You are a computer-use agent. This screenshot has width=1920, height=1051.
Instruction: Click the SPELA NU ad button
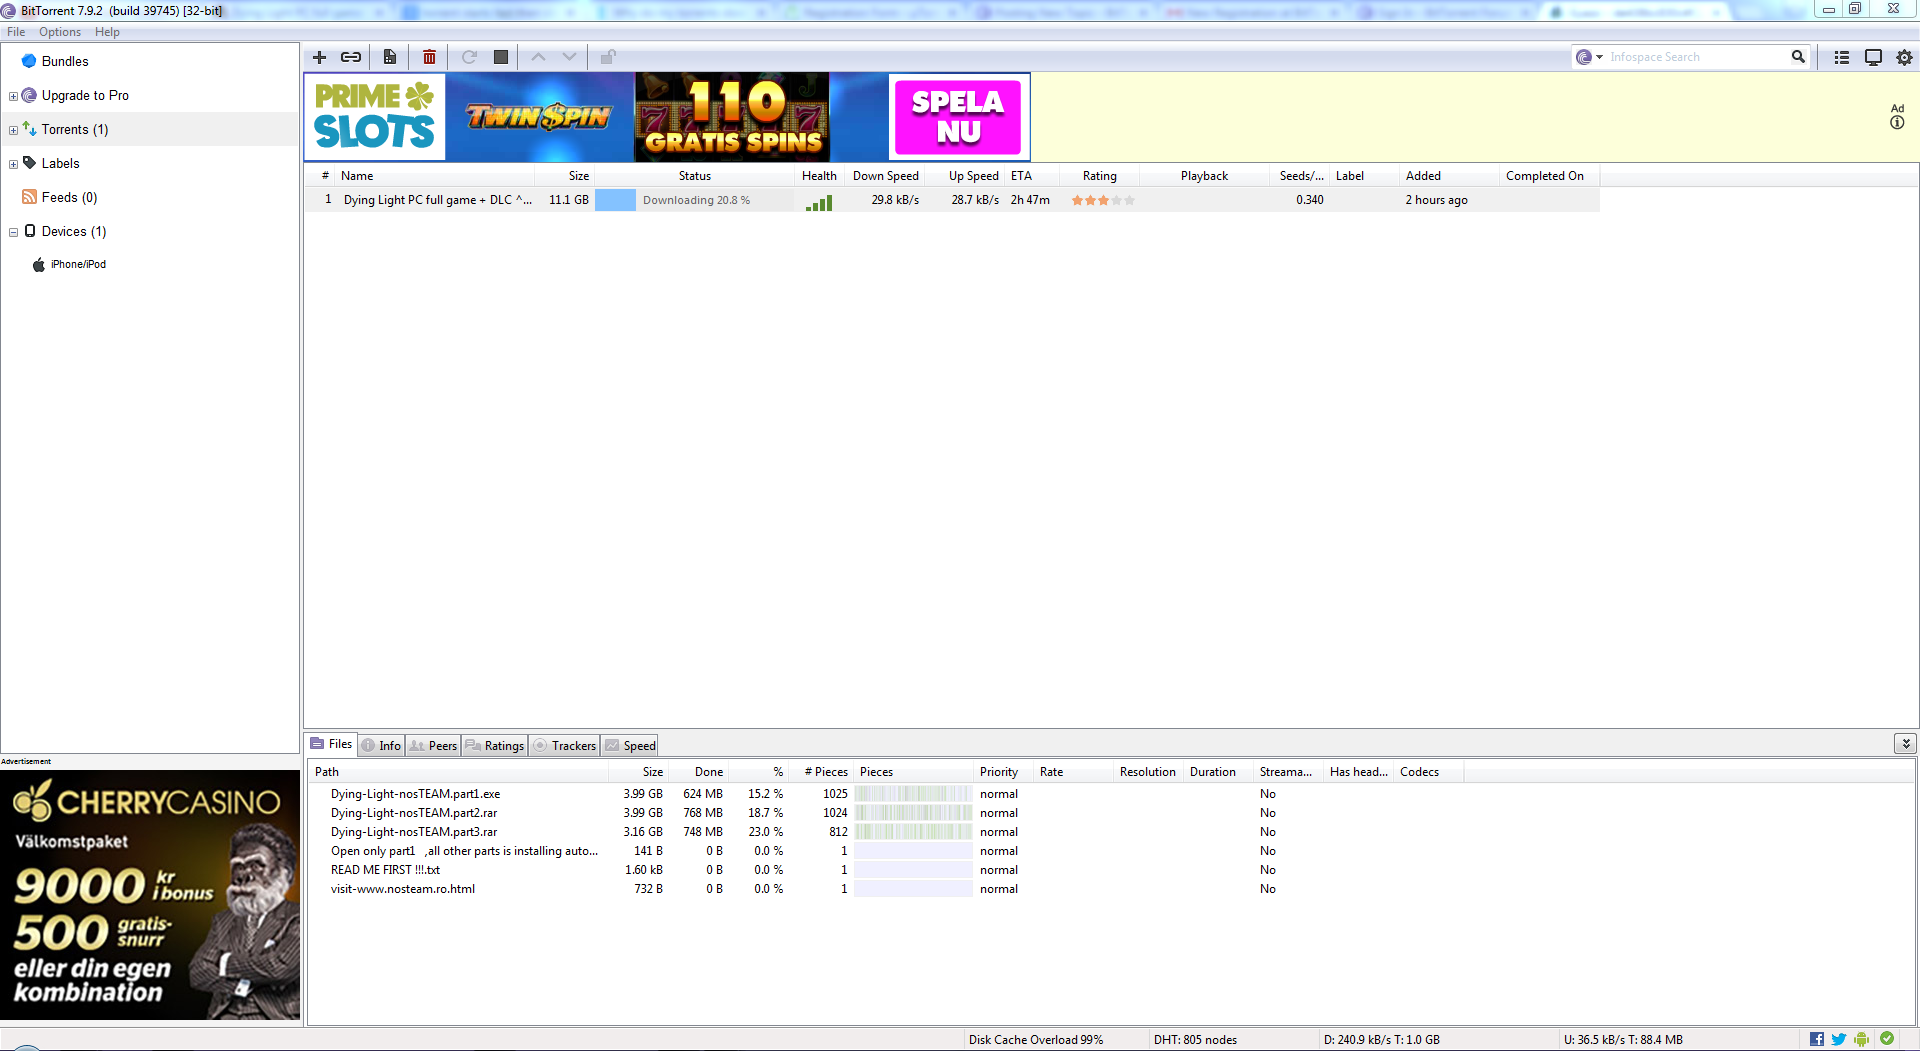click(x=958, y=117)
